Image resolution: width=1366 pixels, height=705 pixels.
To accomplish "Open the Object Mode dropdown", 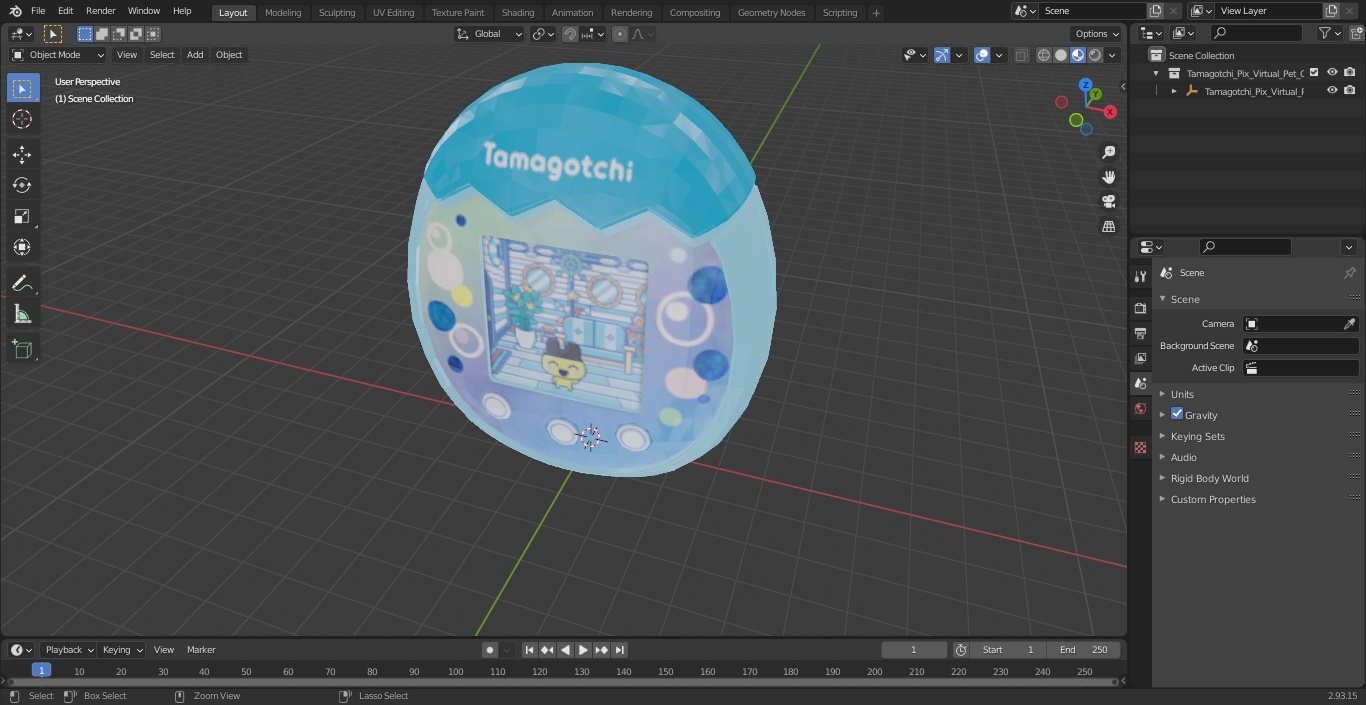I will coord(58,55).
